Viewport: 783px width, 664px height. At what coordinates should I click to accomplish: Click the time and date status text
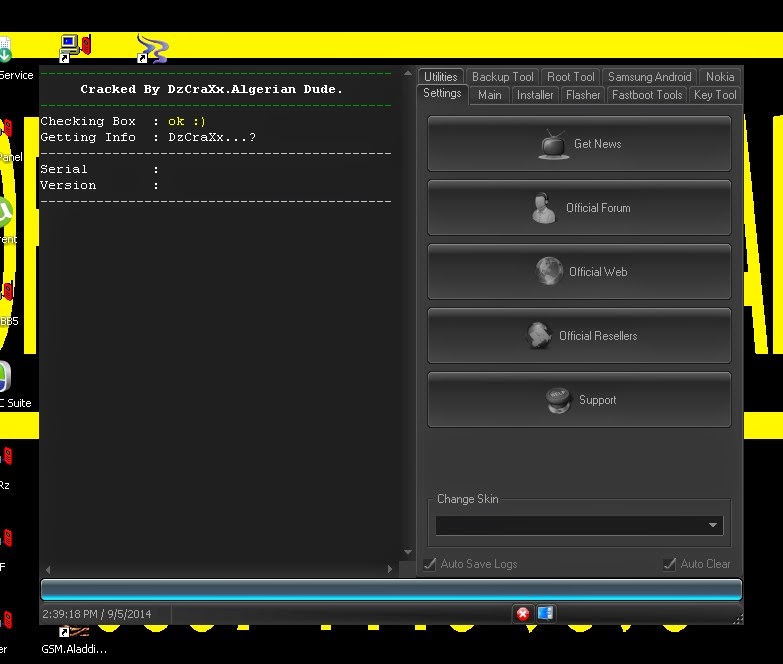point(97,614)
